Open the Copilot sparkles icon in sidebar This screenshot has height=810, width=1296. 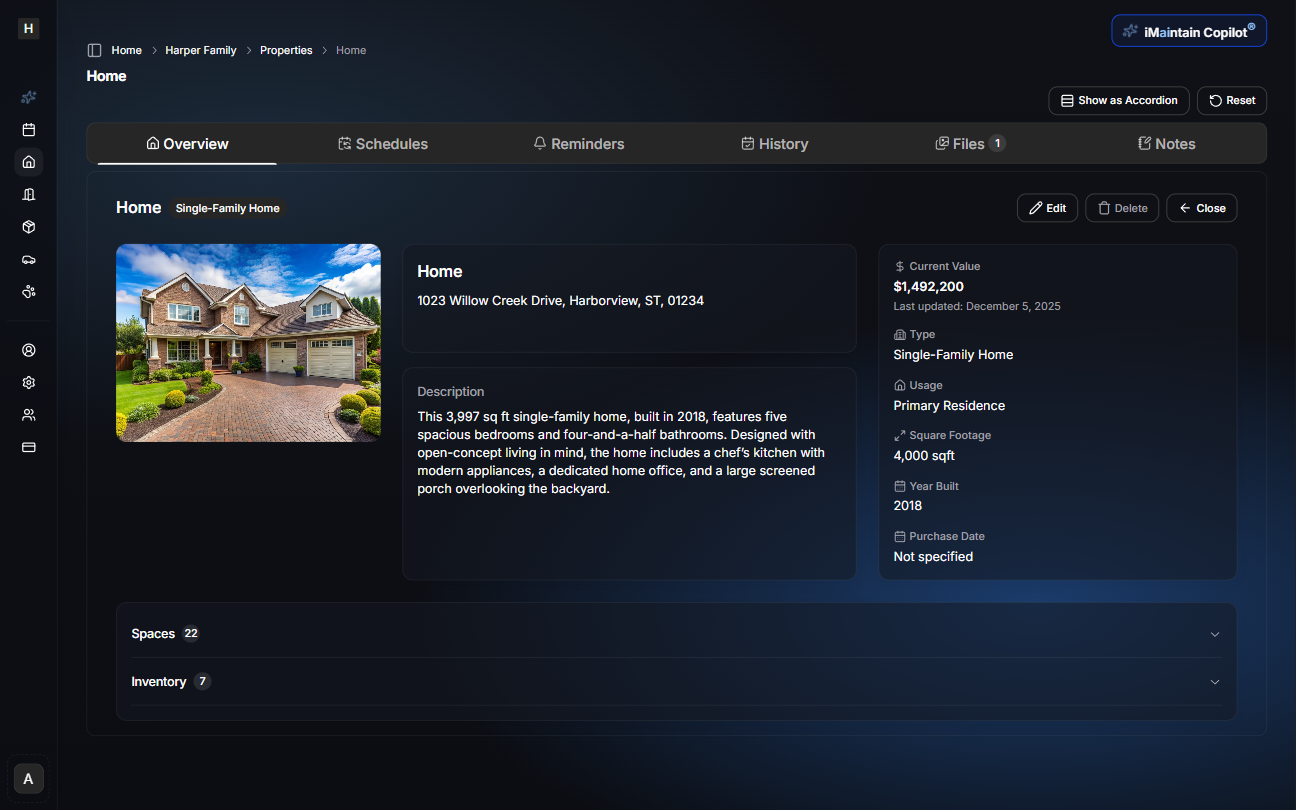(28, 97)
